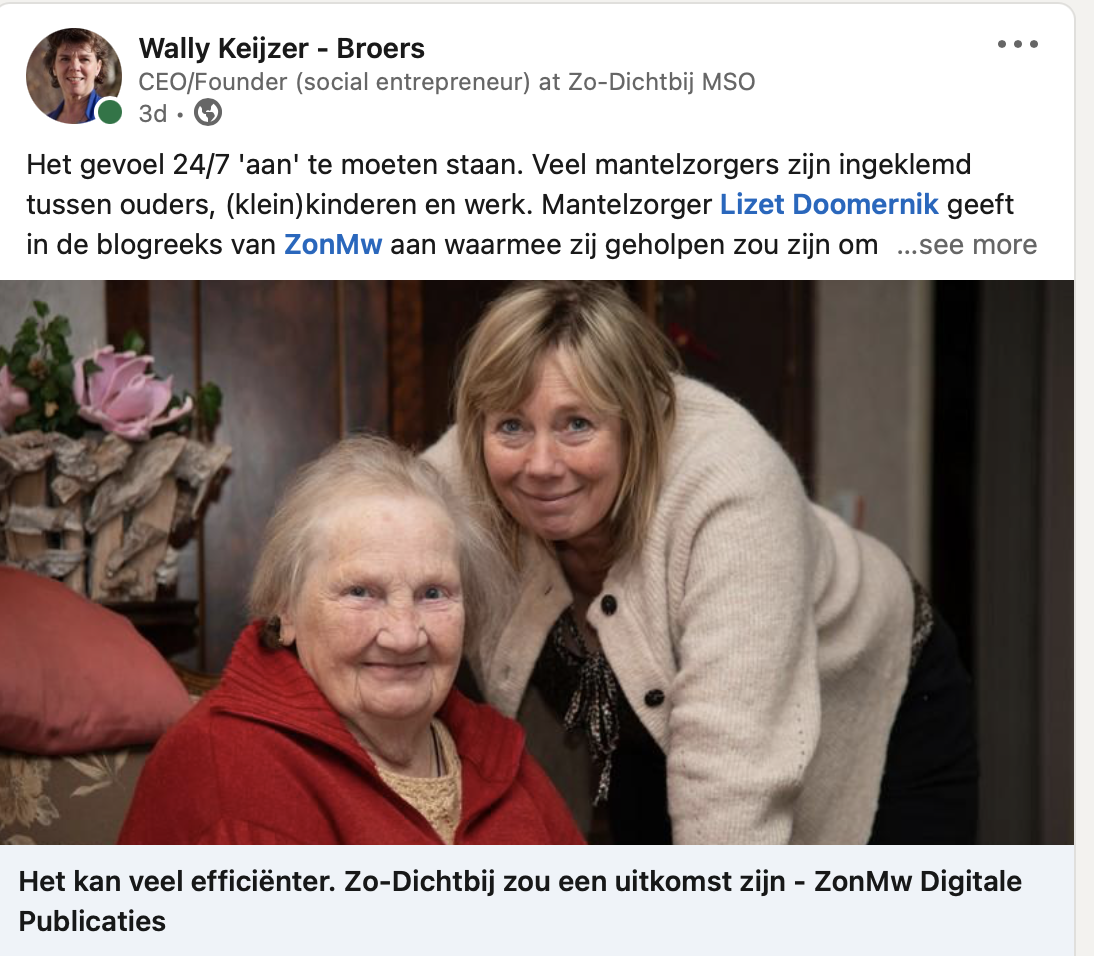Open Wally Keijzer - Broers profile name

pyautogui.click(x=281, y=49)
